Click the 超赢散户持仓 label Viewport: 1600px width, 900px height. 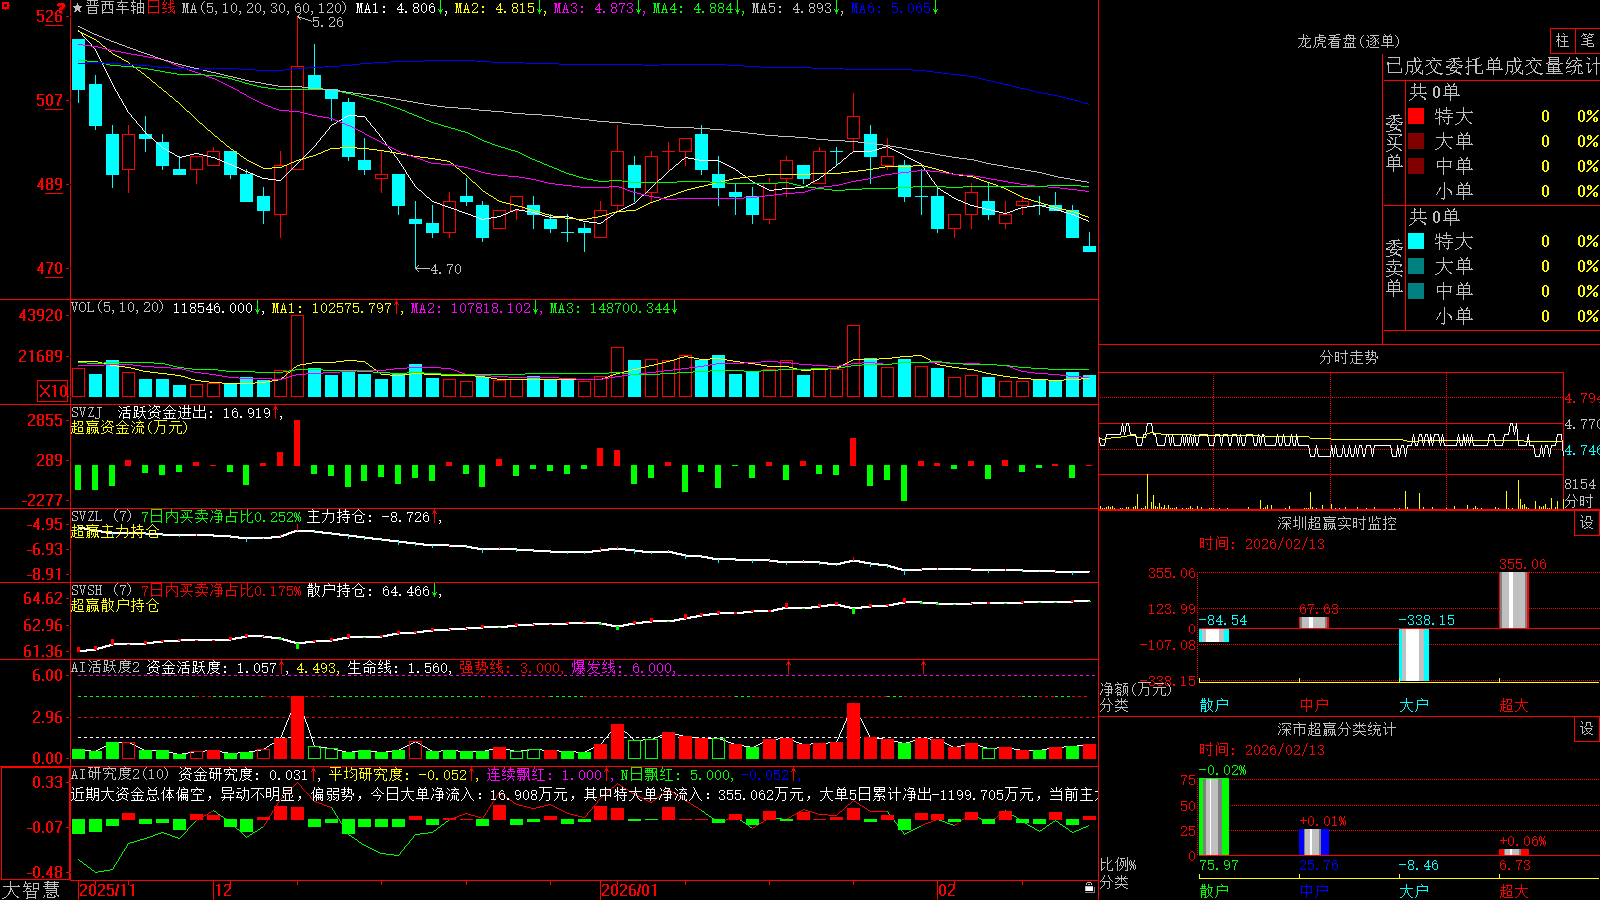point(115,606)
